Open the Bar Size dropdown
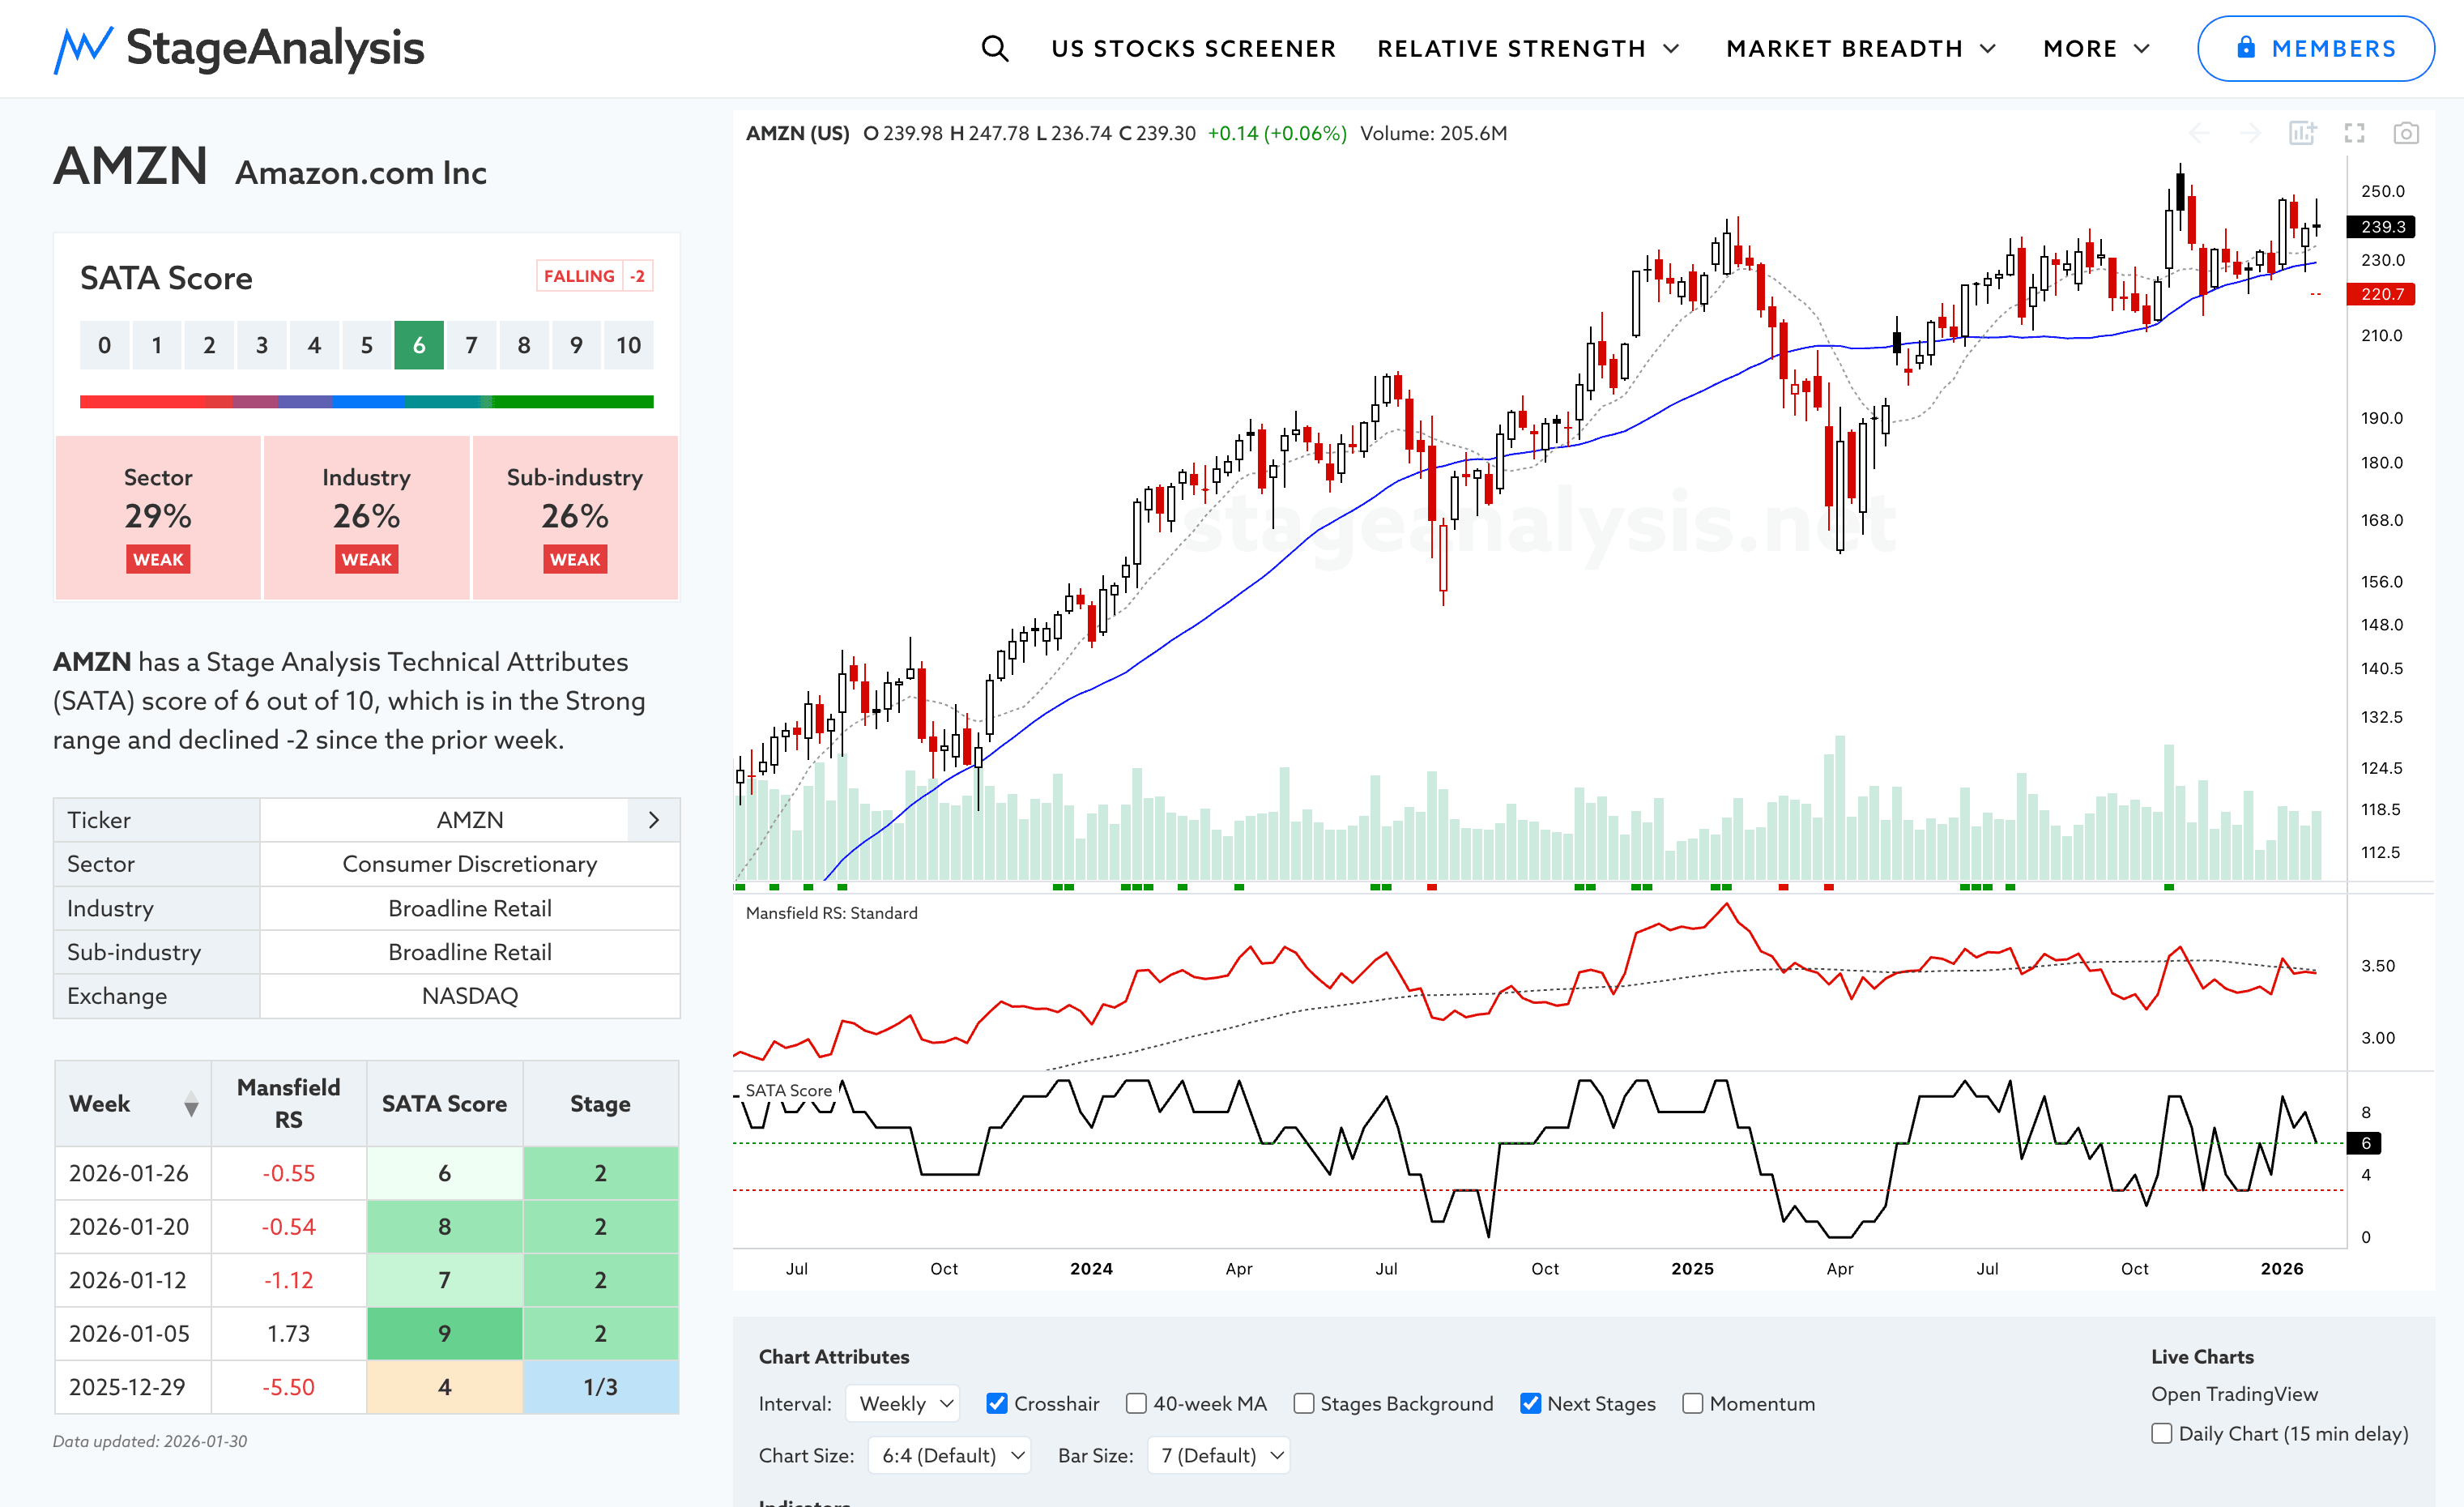The image size is (2464, 1507). [1218, 1455]
